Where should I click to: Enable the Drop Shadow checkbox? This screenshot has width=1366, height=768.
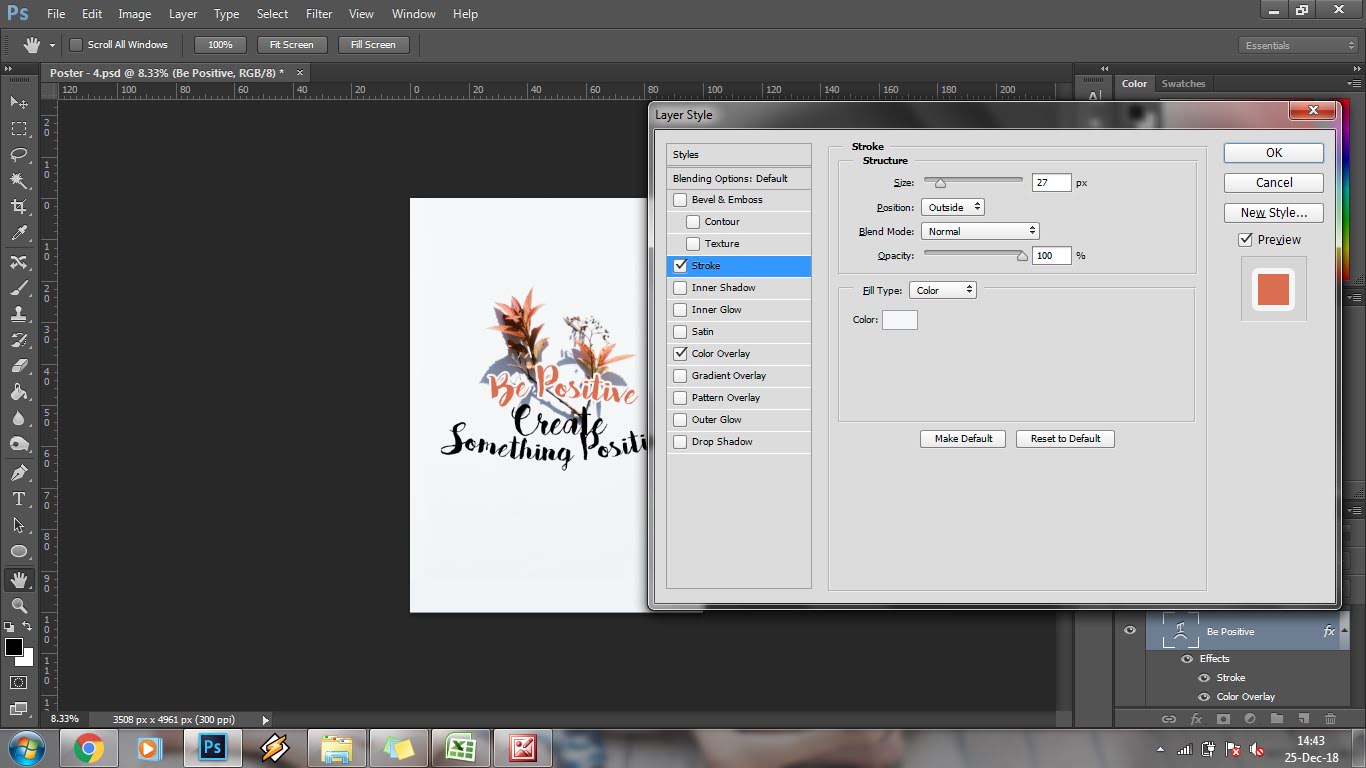(681, 442)
